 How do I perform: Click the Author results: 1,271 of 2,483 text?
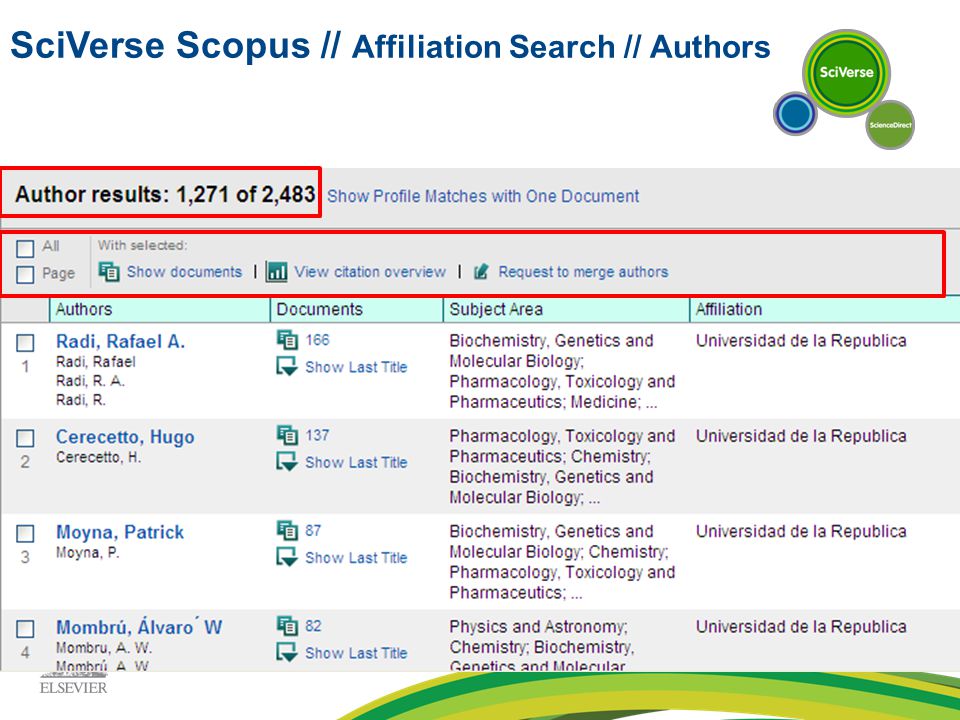pyautogui.click(x=165, y=194)
